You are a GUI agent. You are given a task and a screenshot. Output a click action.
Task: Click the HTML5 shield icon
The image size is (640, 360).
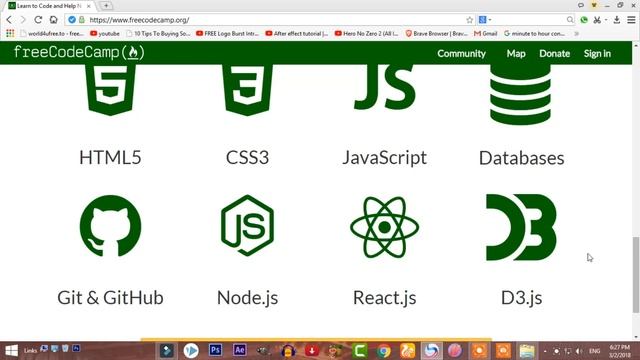point(111,90)
